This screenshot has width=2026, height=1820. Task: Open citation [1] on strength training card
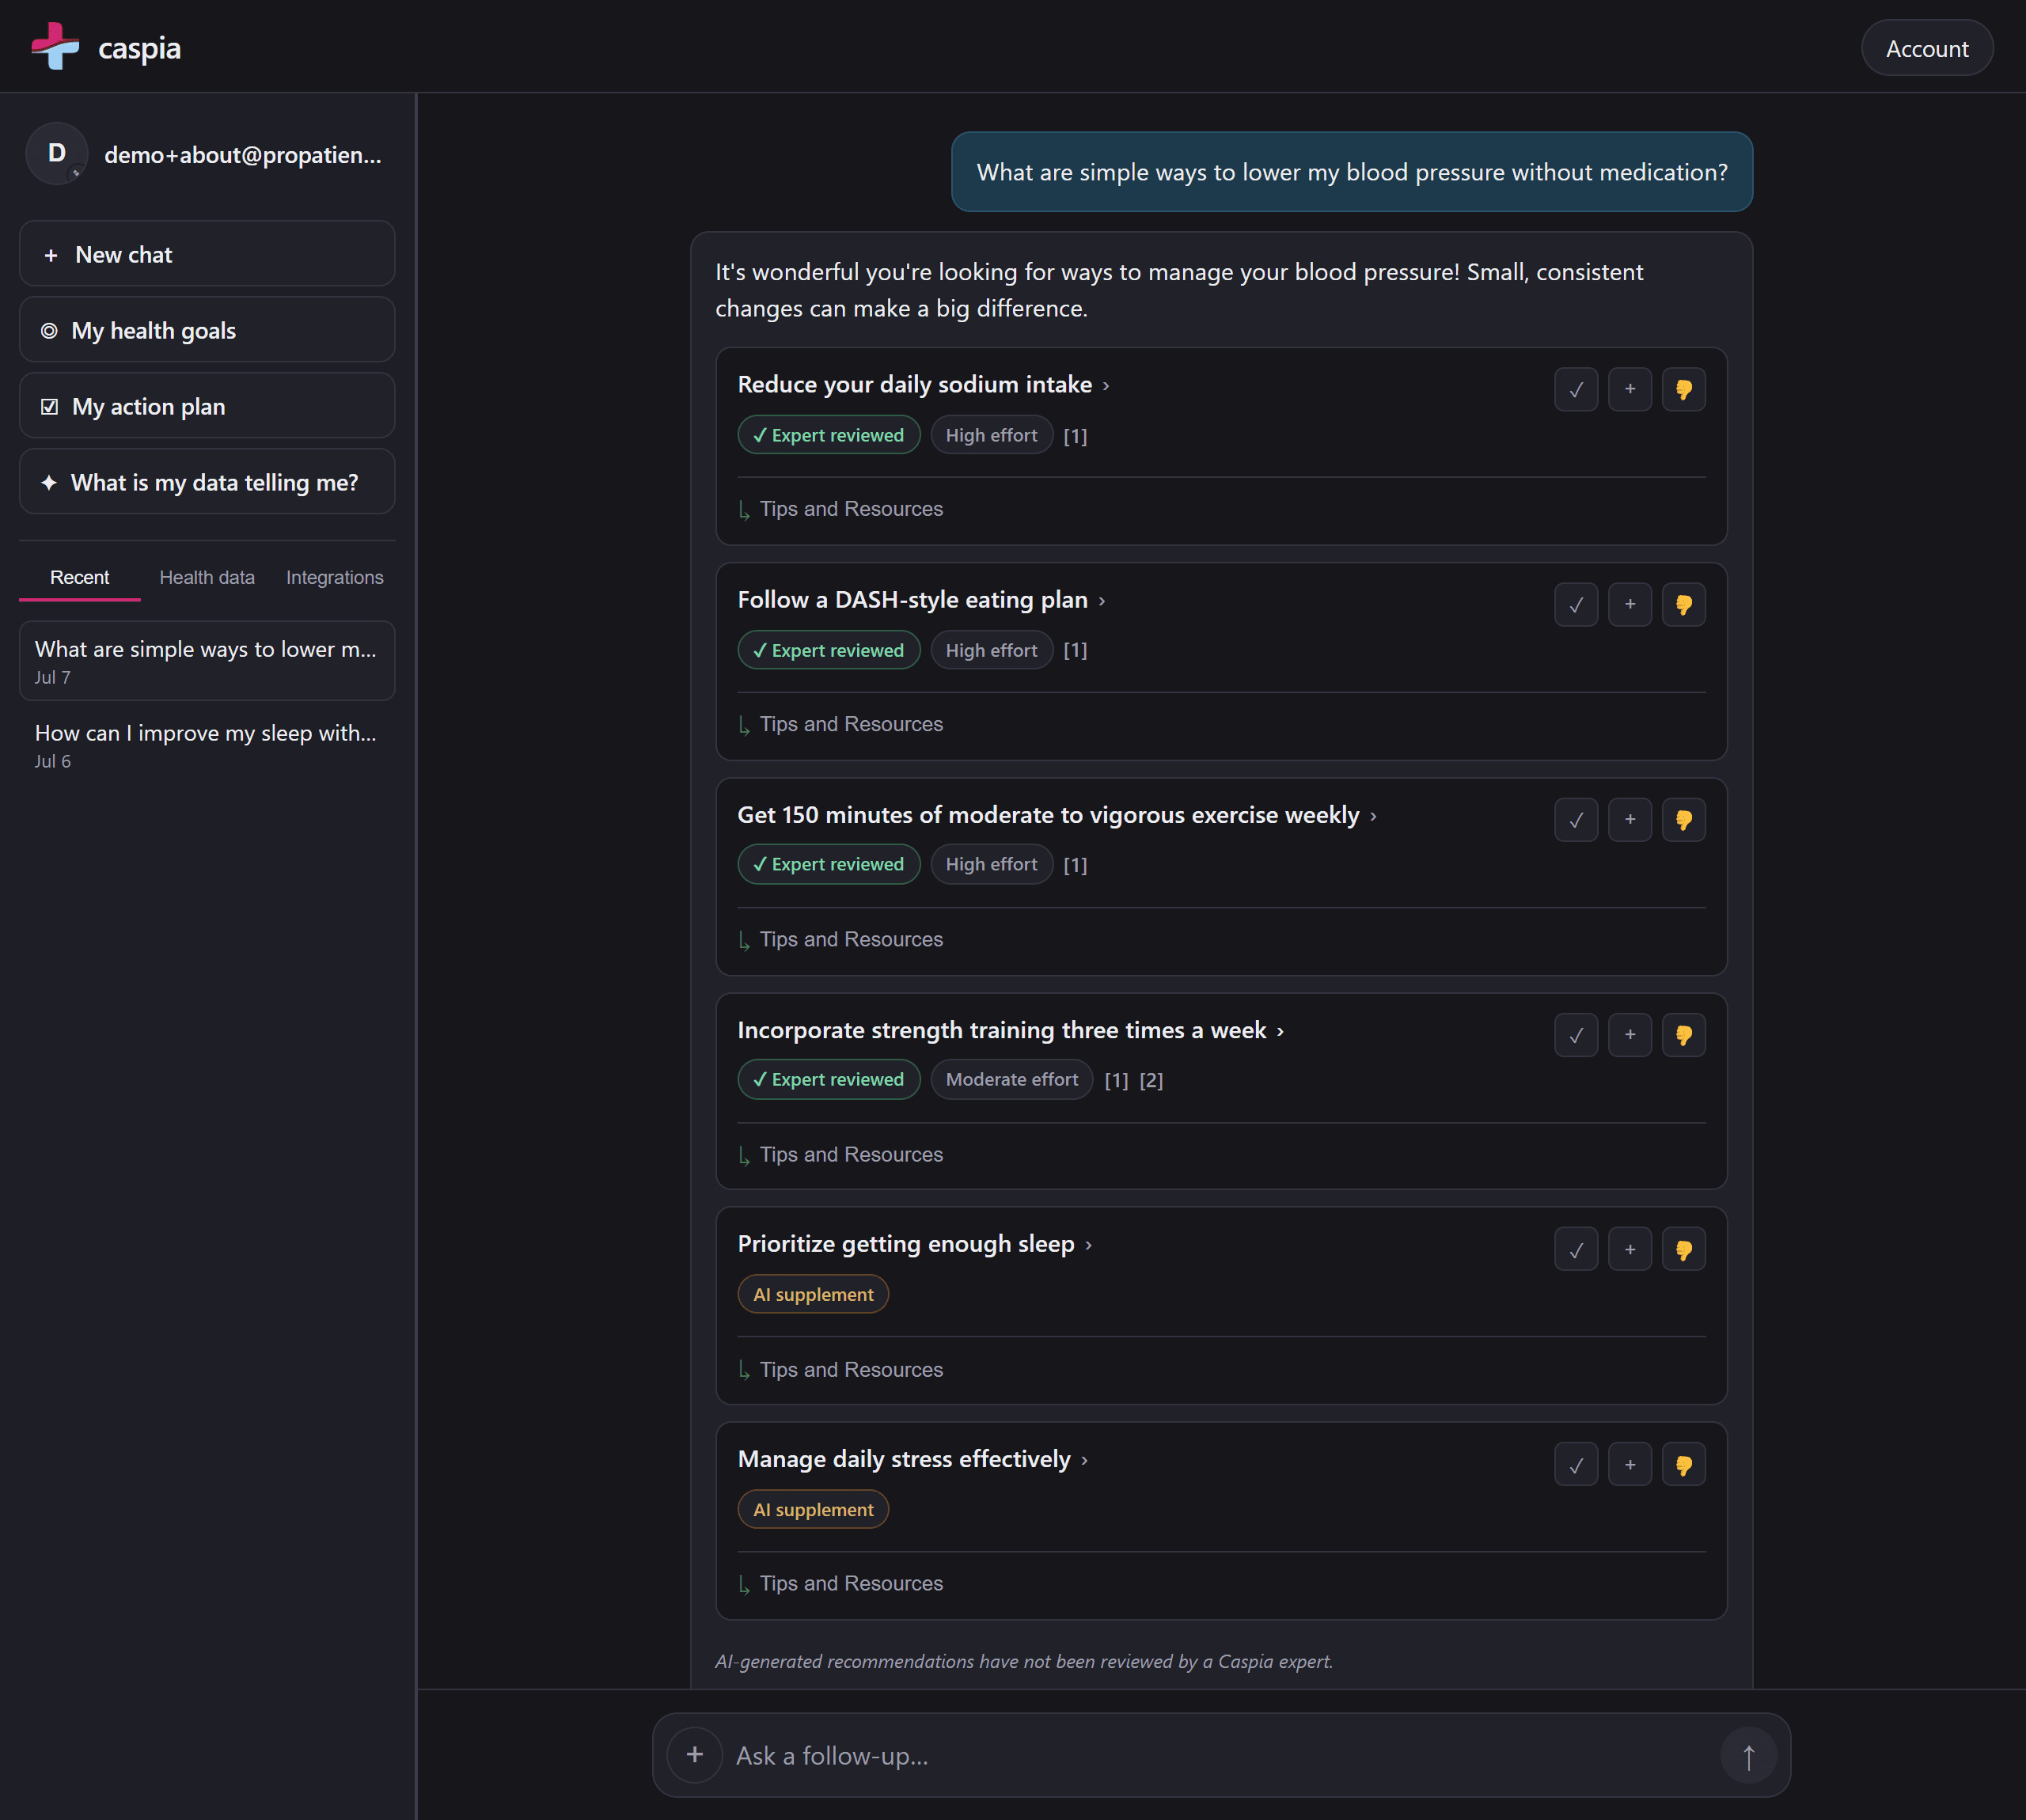(x=1116, y=1080)
